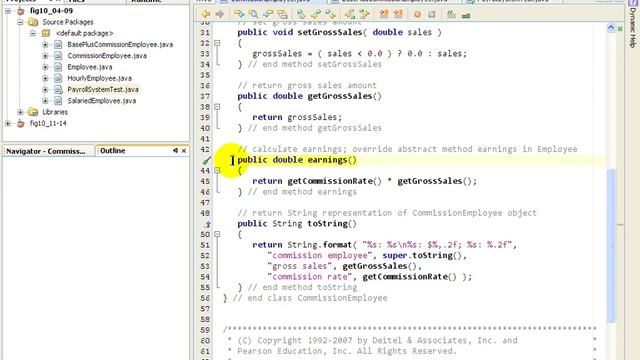Screen dimensions: 640x360
Task: Click the default package box icon
Action: pyautogui.click(x=46, y=33)
